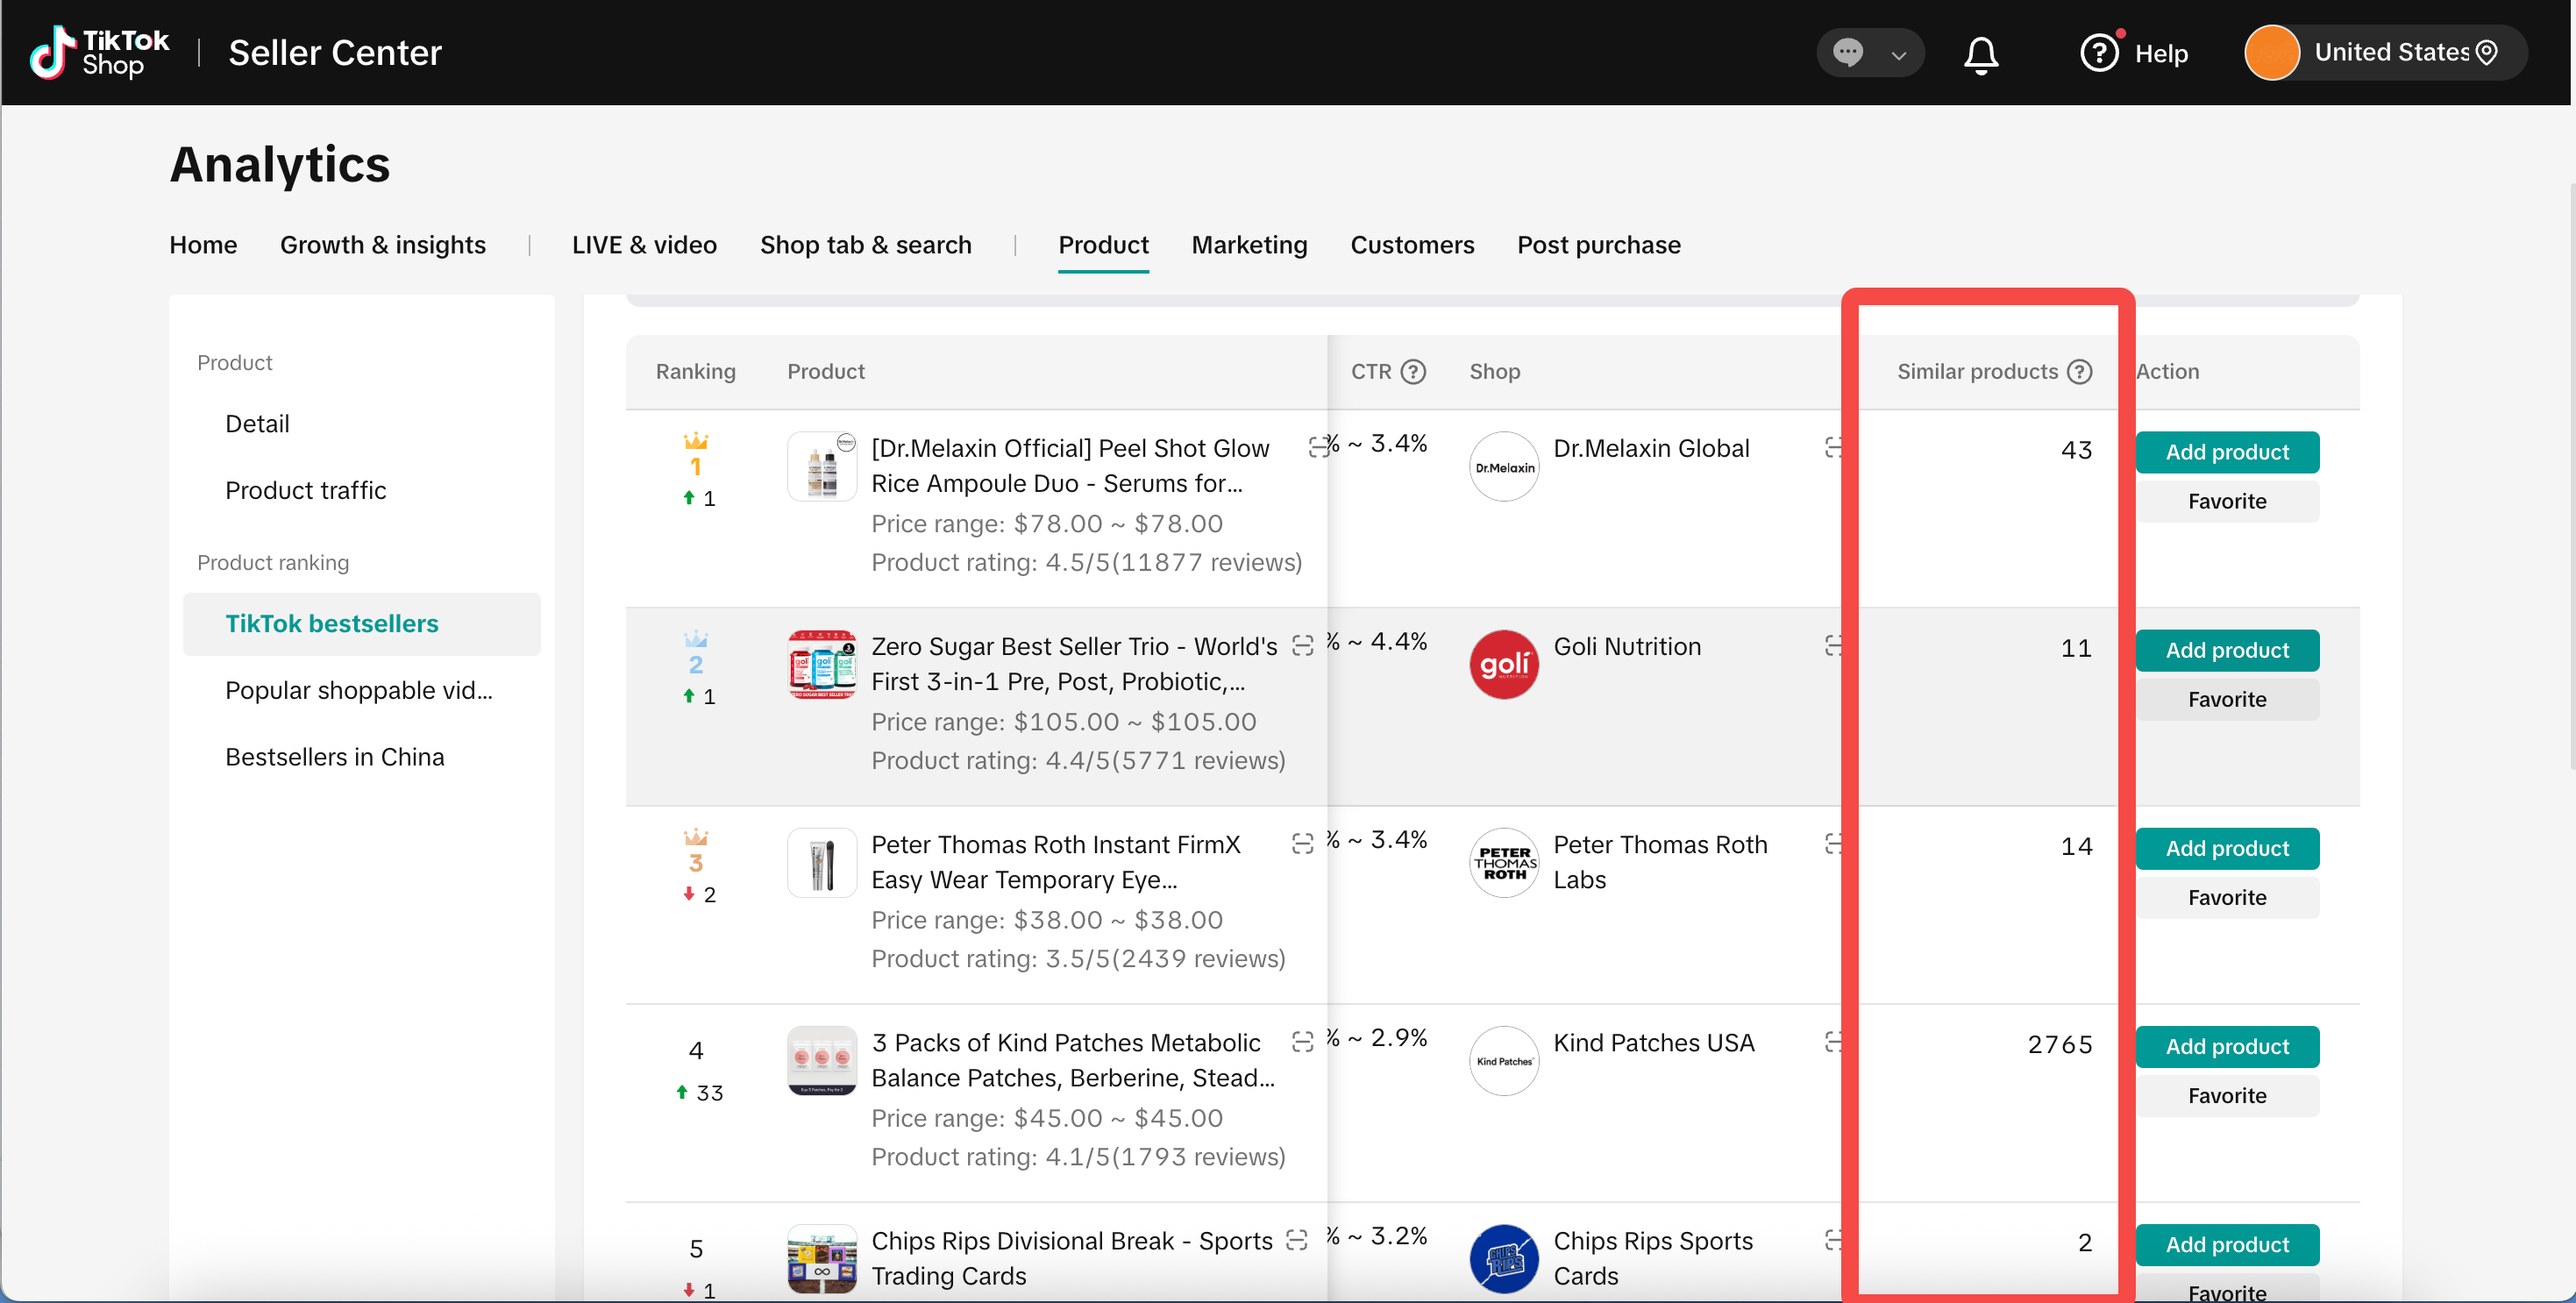Click link icon beside Dr.Melaxin Global shop

1832,447
